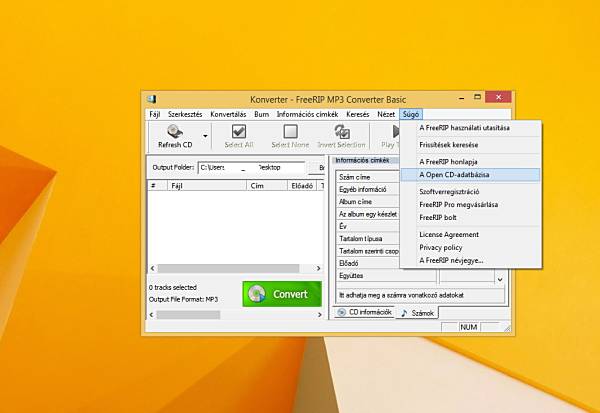Click the Invert Selection toolbar icon
This screenshot has width=600, height=413.
click(342, 131)
